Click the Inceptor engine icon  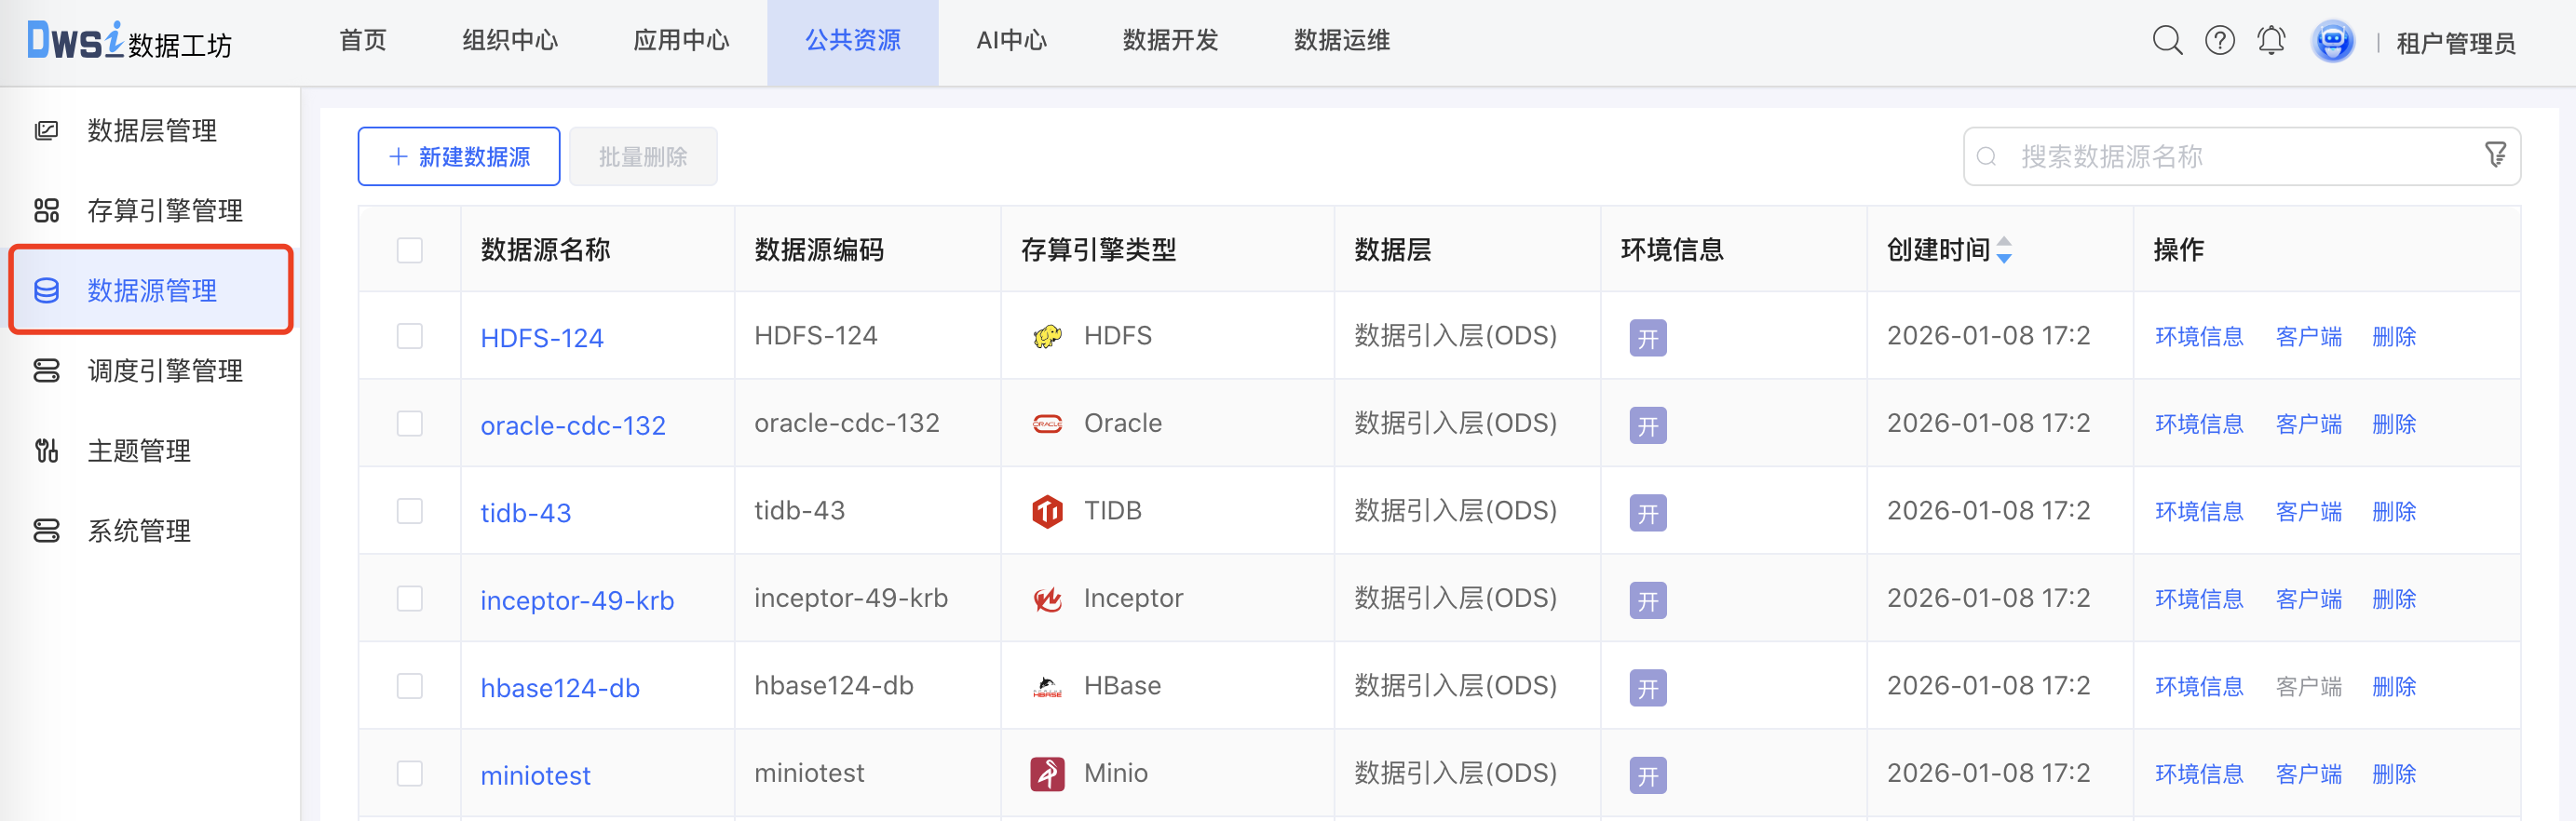click(1047, 599)
